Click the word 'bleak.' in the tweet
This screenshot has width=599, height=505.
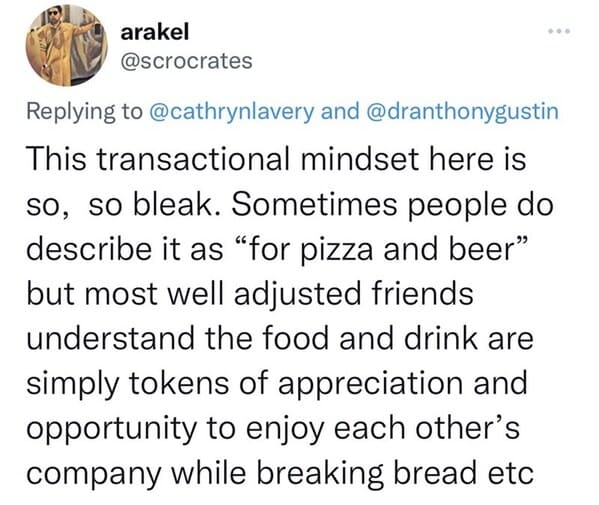tap(176, 204)
